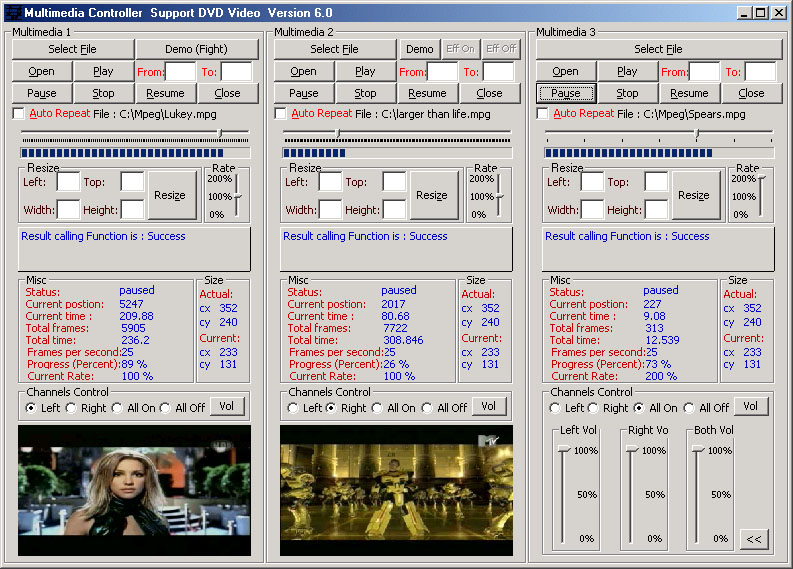Viewport: 793px width, 569px height.
Task: Pause Multimedia 1 playback
Action: 41,93
